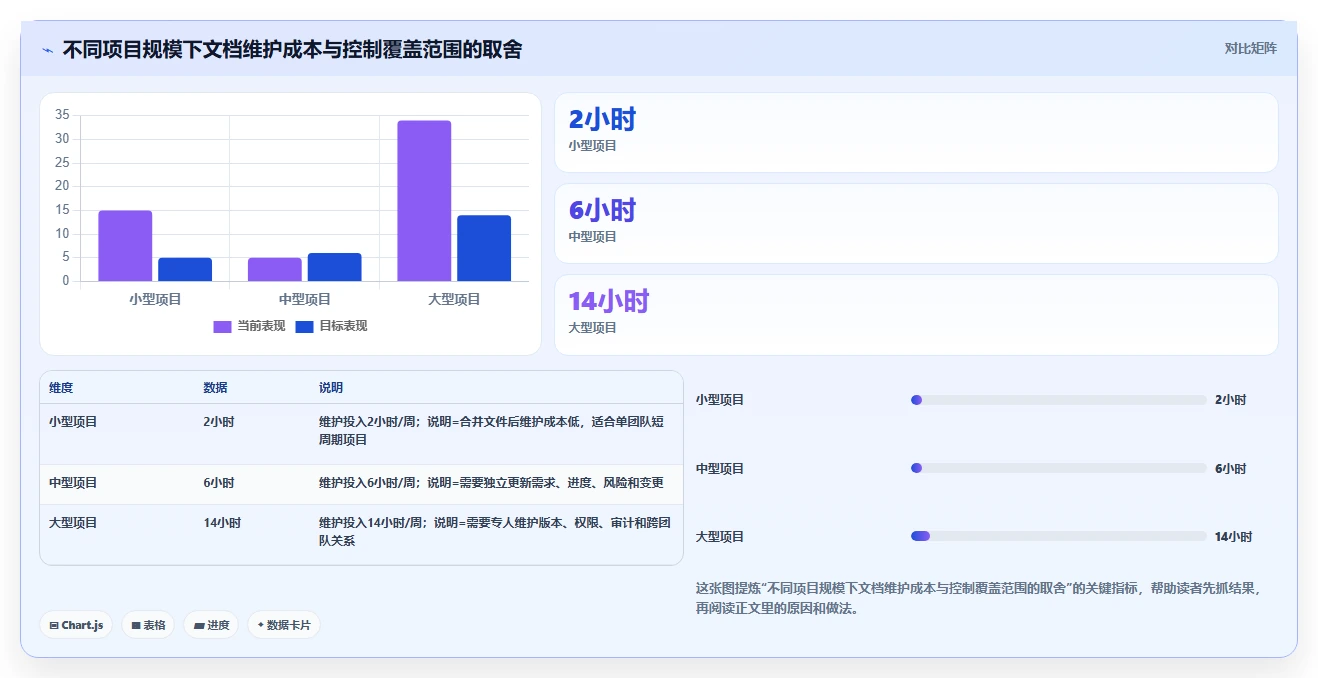Viewport: 1318px width, 678px height.
Task: Click 小型项目 label beside progress bar
Action: (x=720, y=400)
